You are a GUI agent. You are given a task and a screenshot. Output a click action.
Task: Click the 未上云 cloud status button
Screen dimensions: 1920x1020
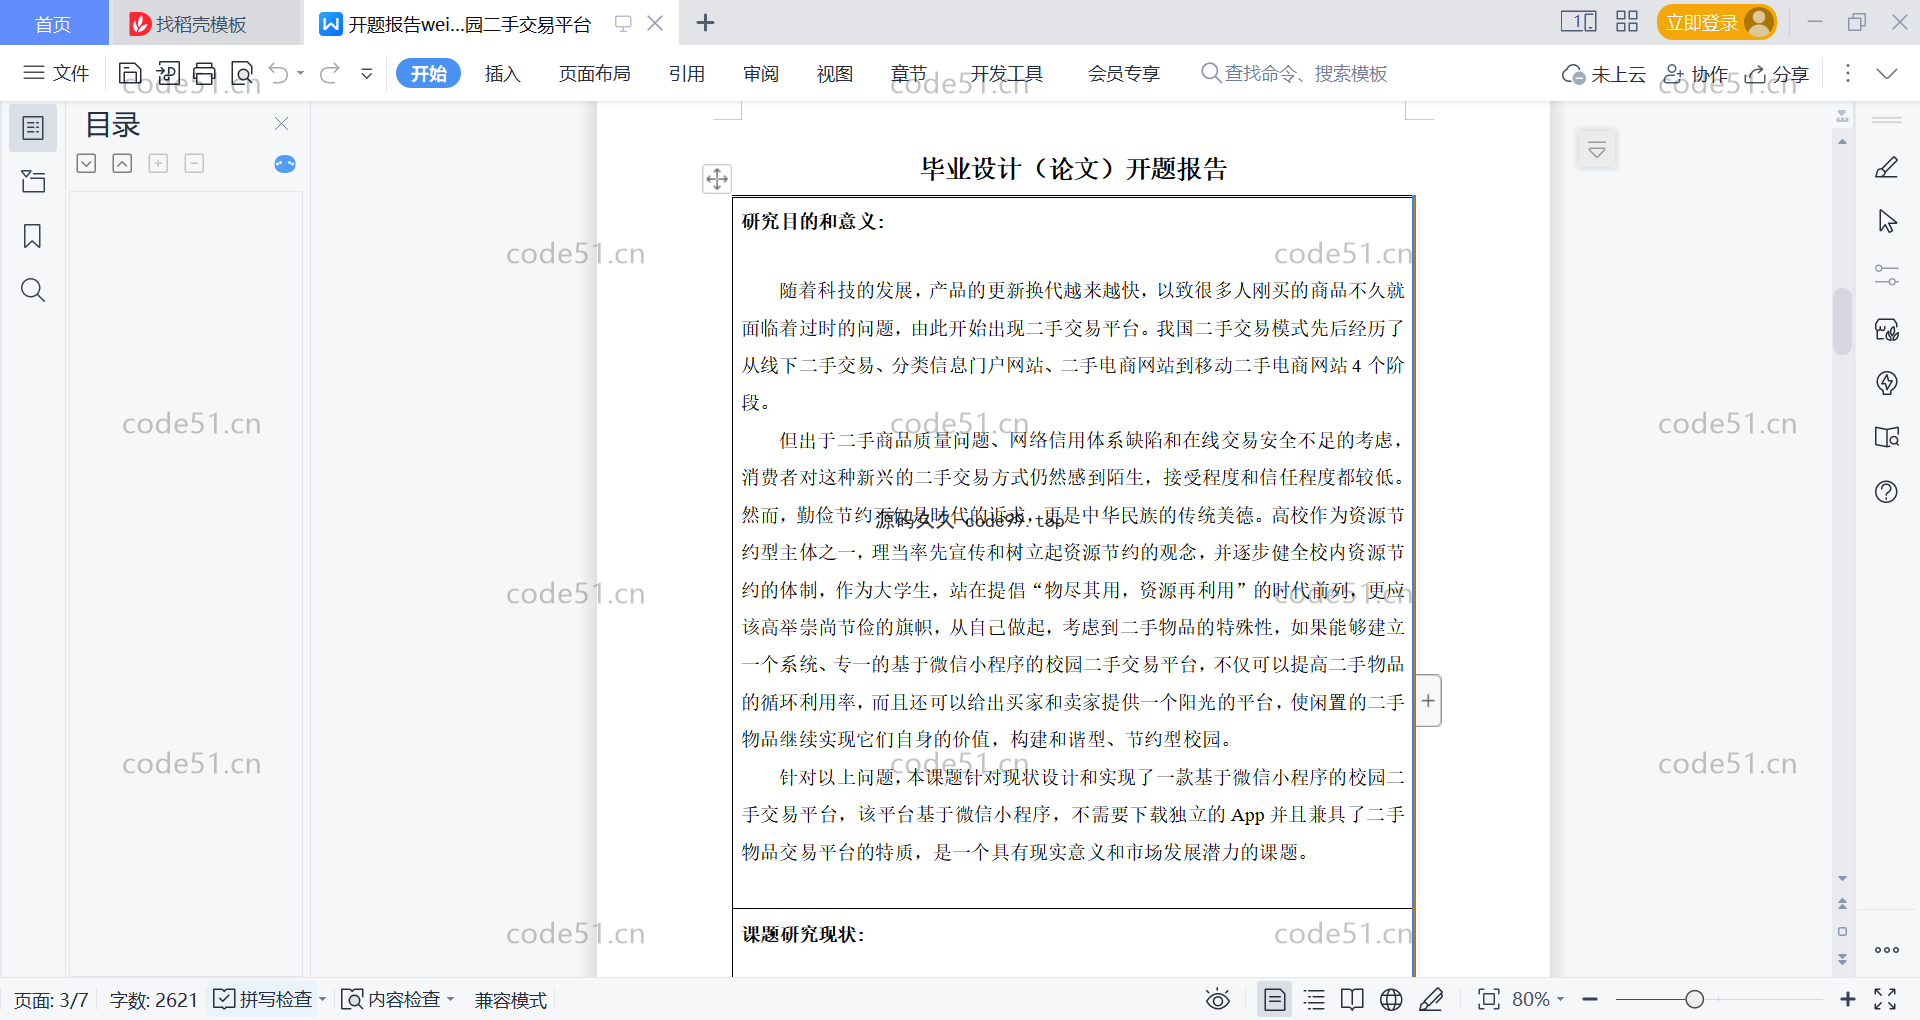click(x=1604, y=74)
